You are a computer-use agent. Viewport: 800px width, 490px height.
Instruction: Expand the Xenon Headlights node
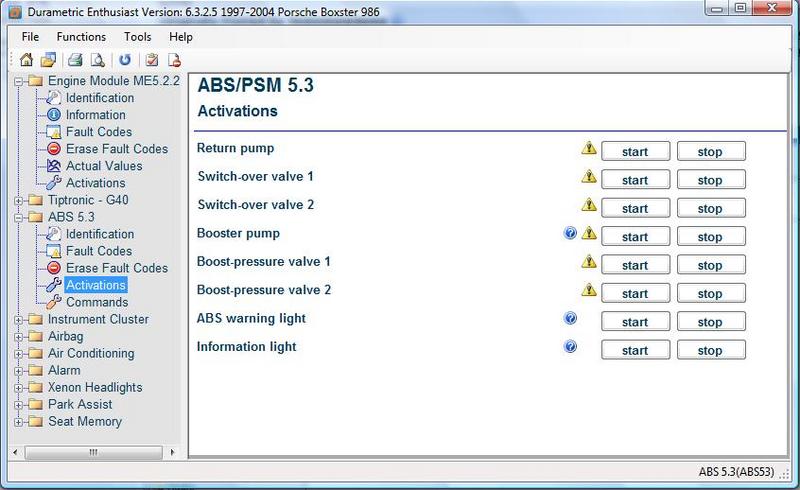coord(18,388)
